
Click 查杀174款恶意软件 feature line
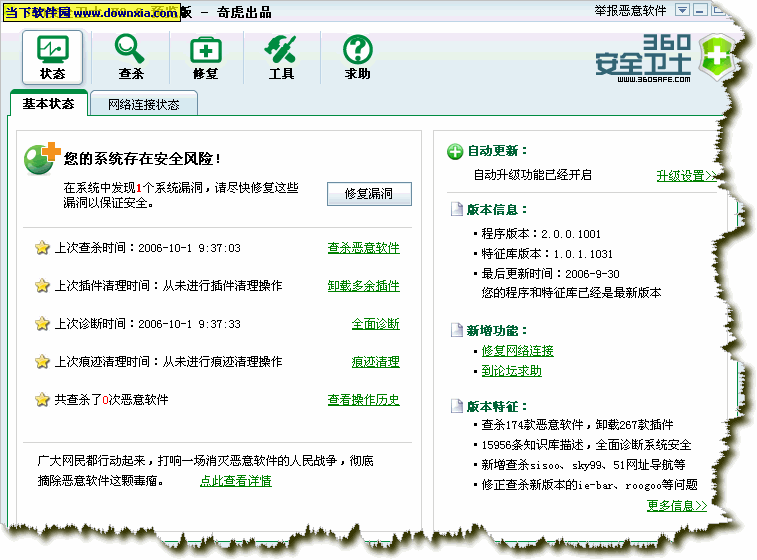coord(577,425)
